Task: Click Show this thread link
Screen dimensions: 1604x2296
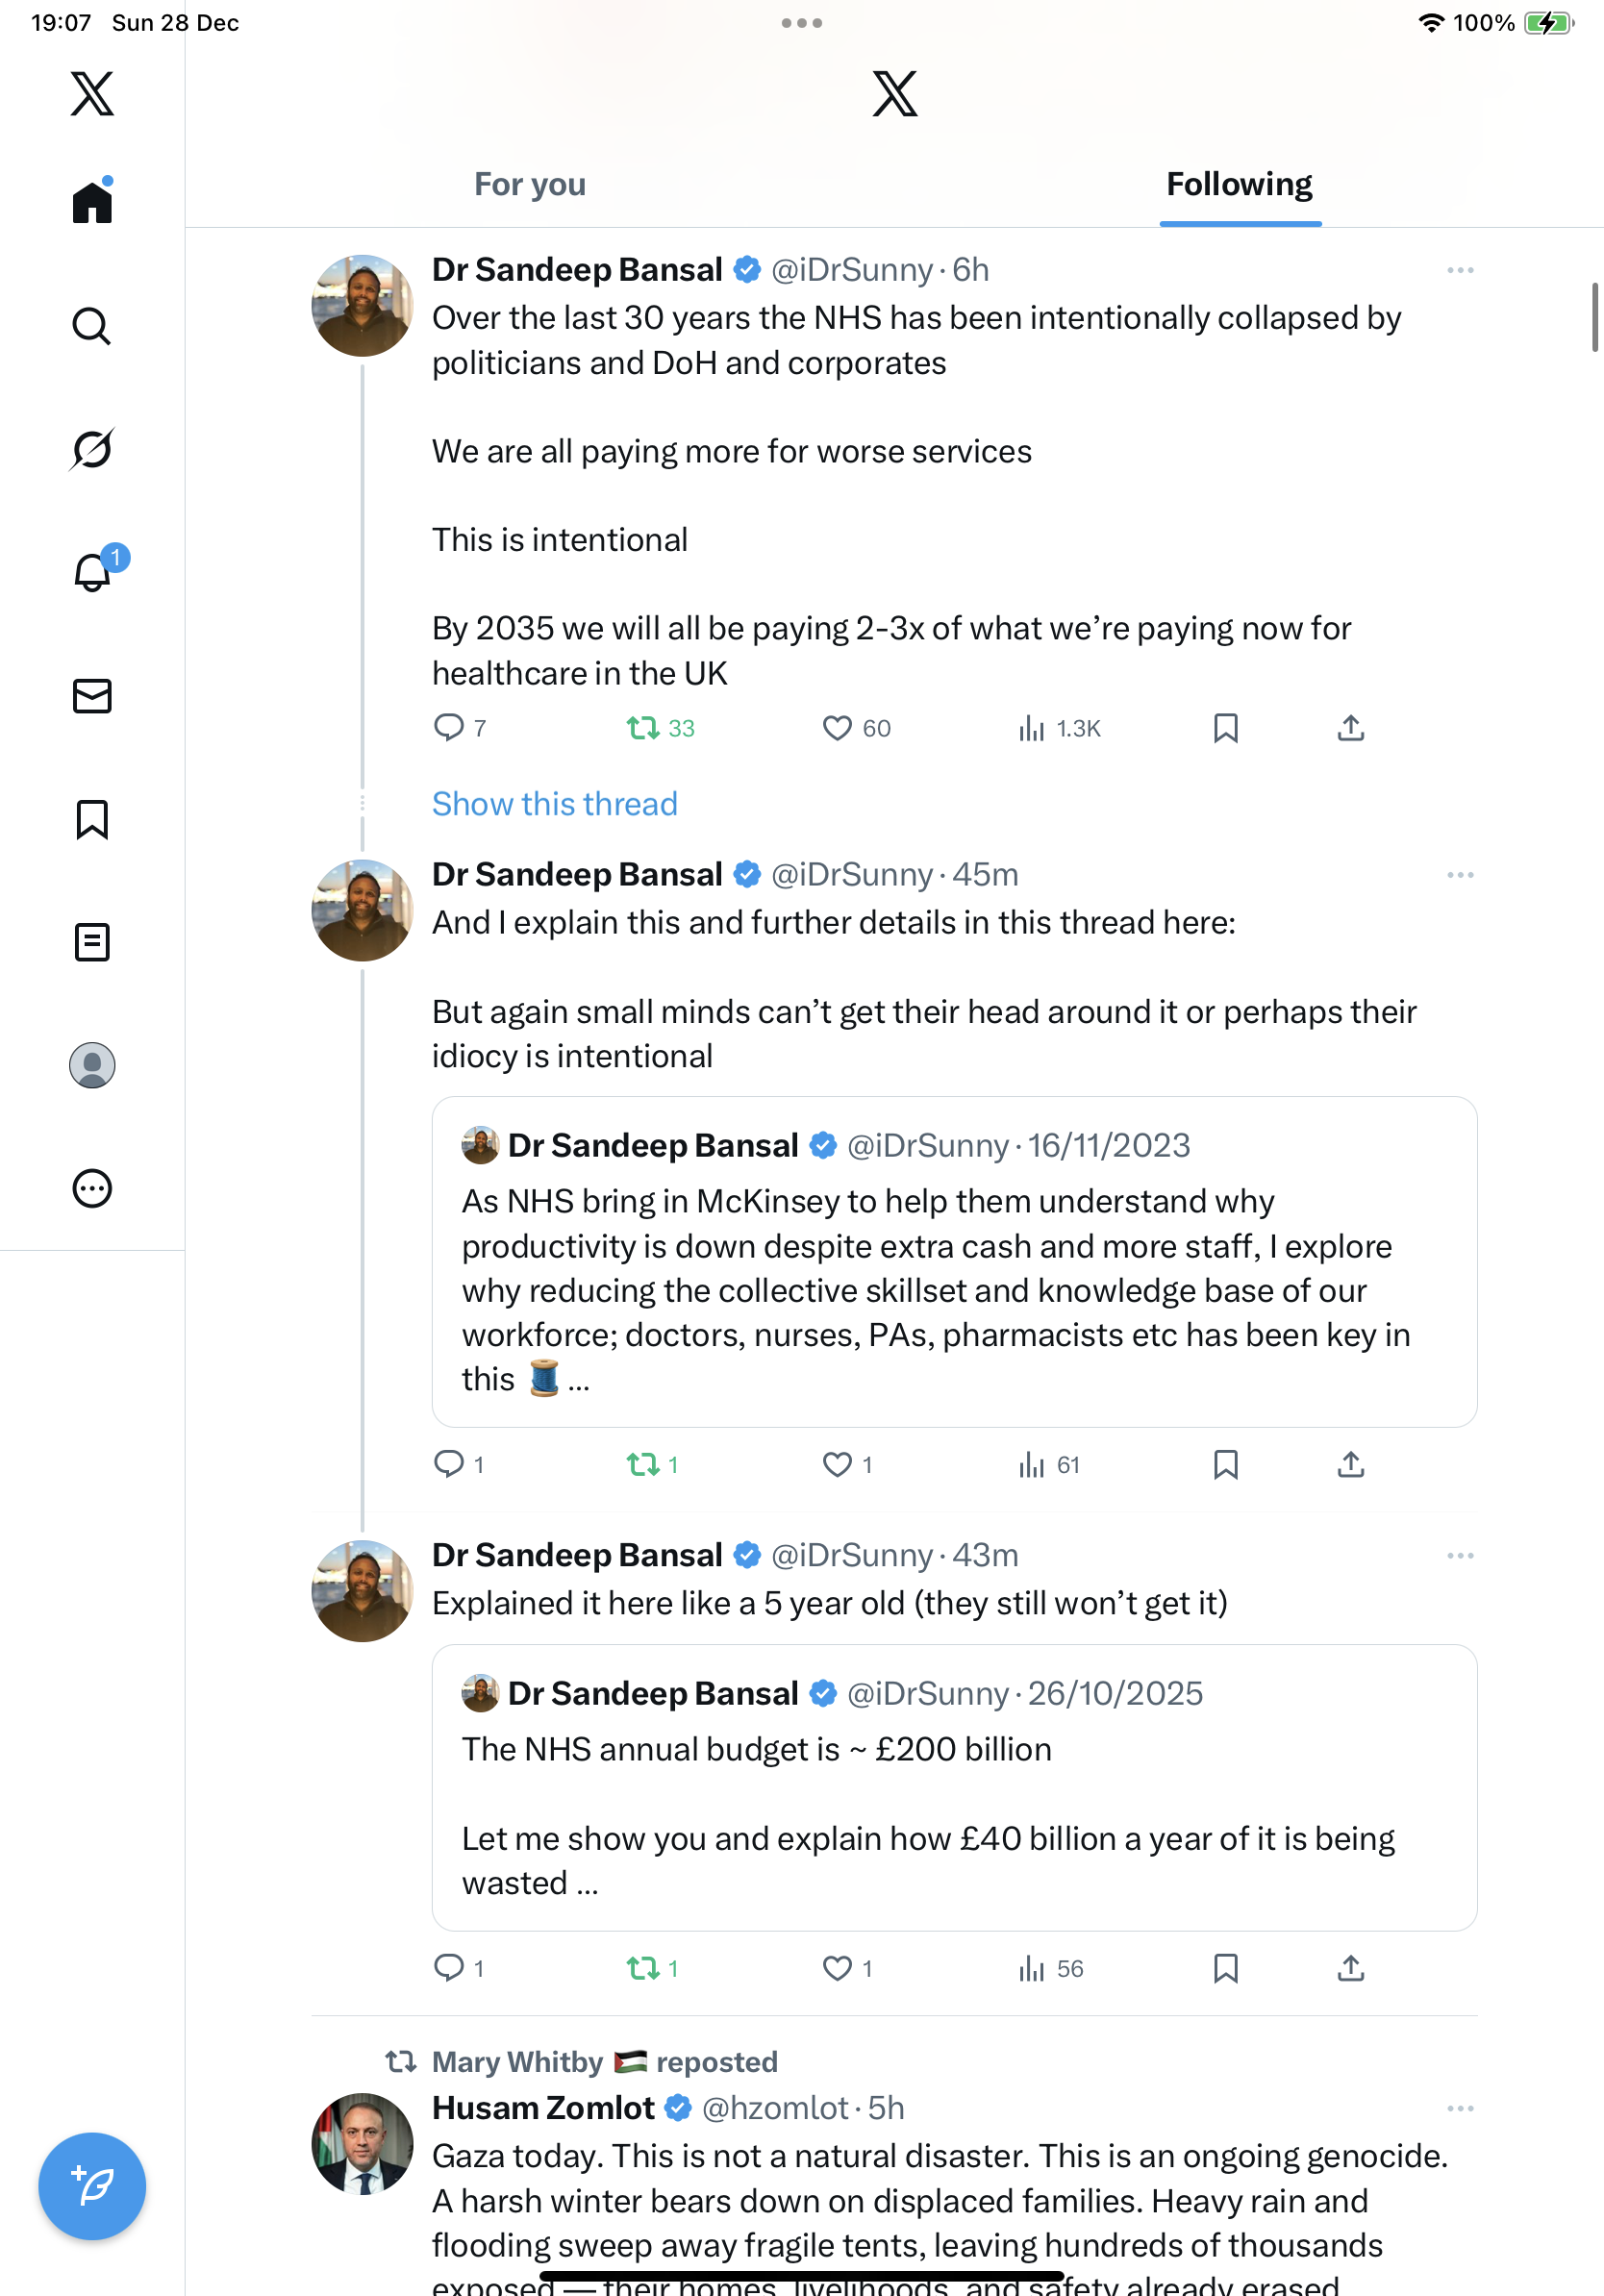Action: pyautogui.click(x=554, y=804)
